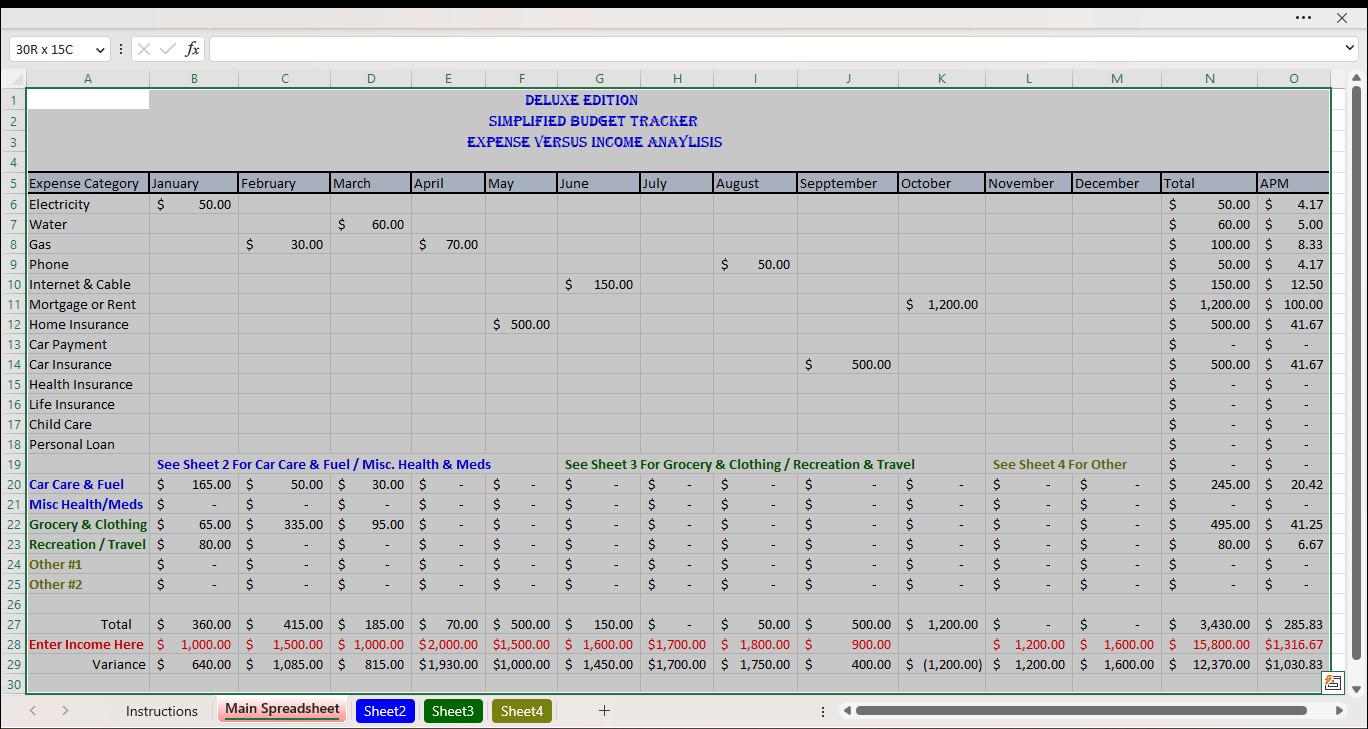Open the green Sheet3 tab
1368x729 pixels.
(452, 711)
